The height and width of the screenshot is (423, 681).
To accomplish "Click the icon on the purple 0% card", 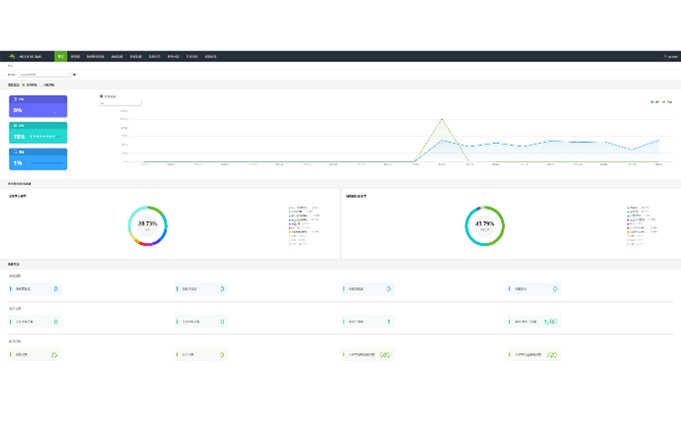I will point(15,101).
